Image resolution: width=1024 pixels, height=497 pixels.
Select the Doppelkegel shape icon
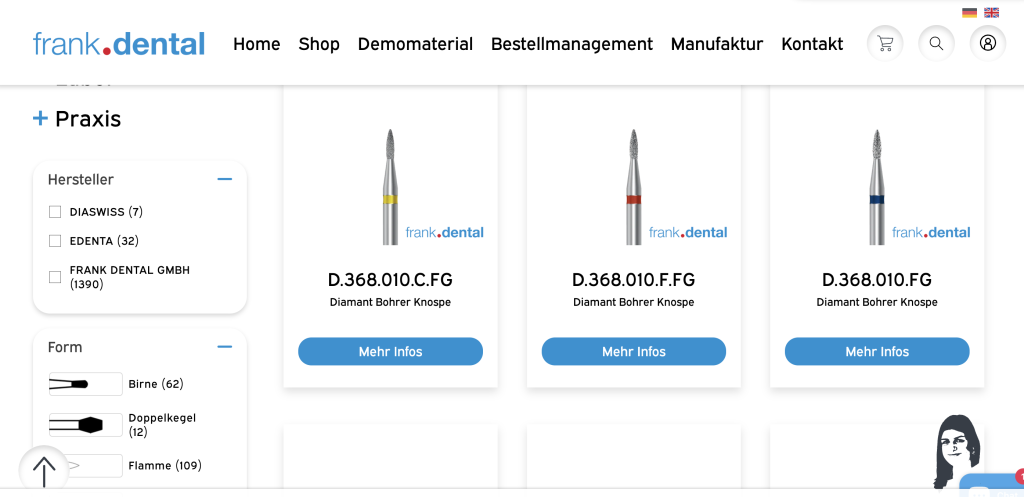click(x=86, y=425)
